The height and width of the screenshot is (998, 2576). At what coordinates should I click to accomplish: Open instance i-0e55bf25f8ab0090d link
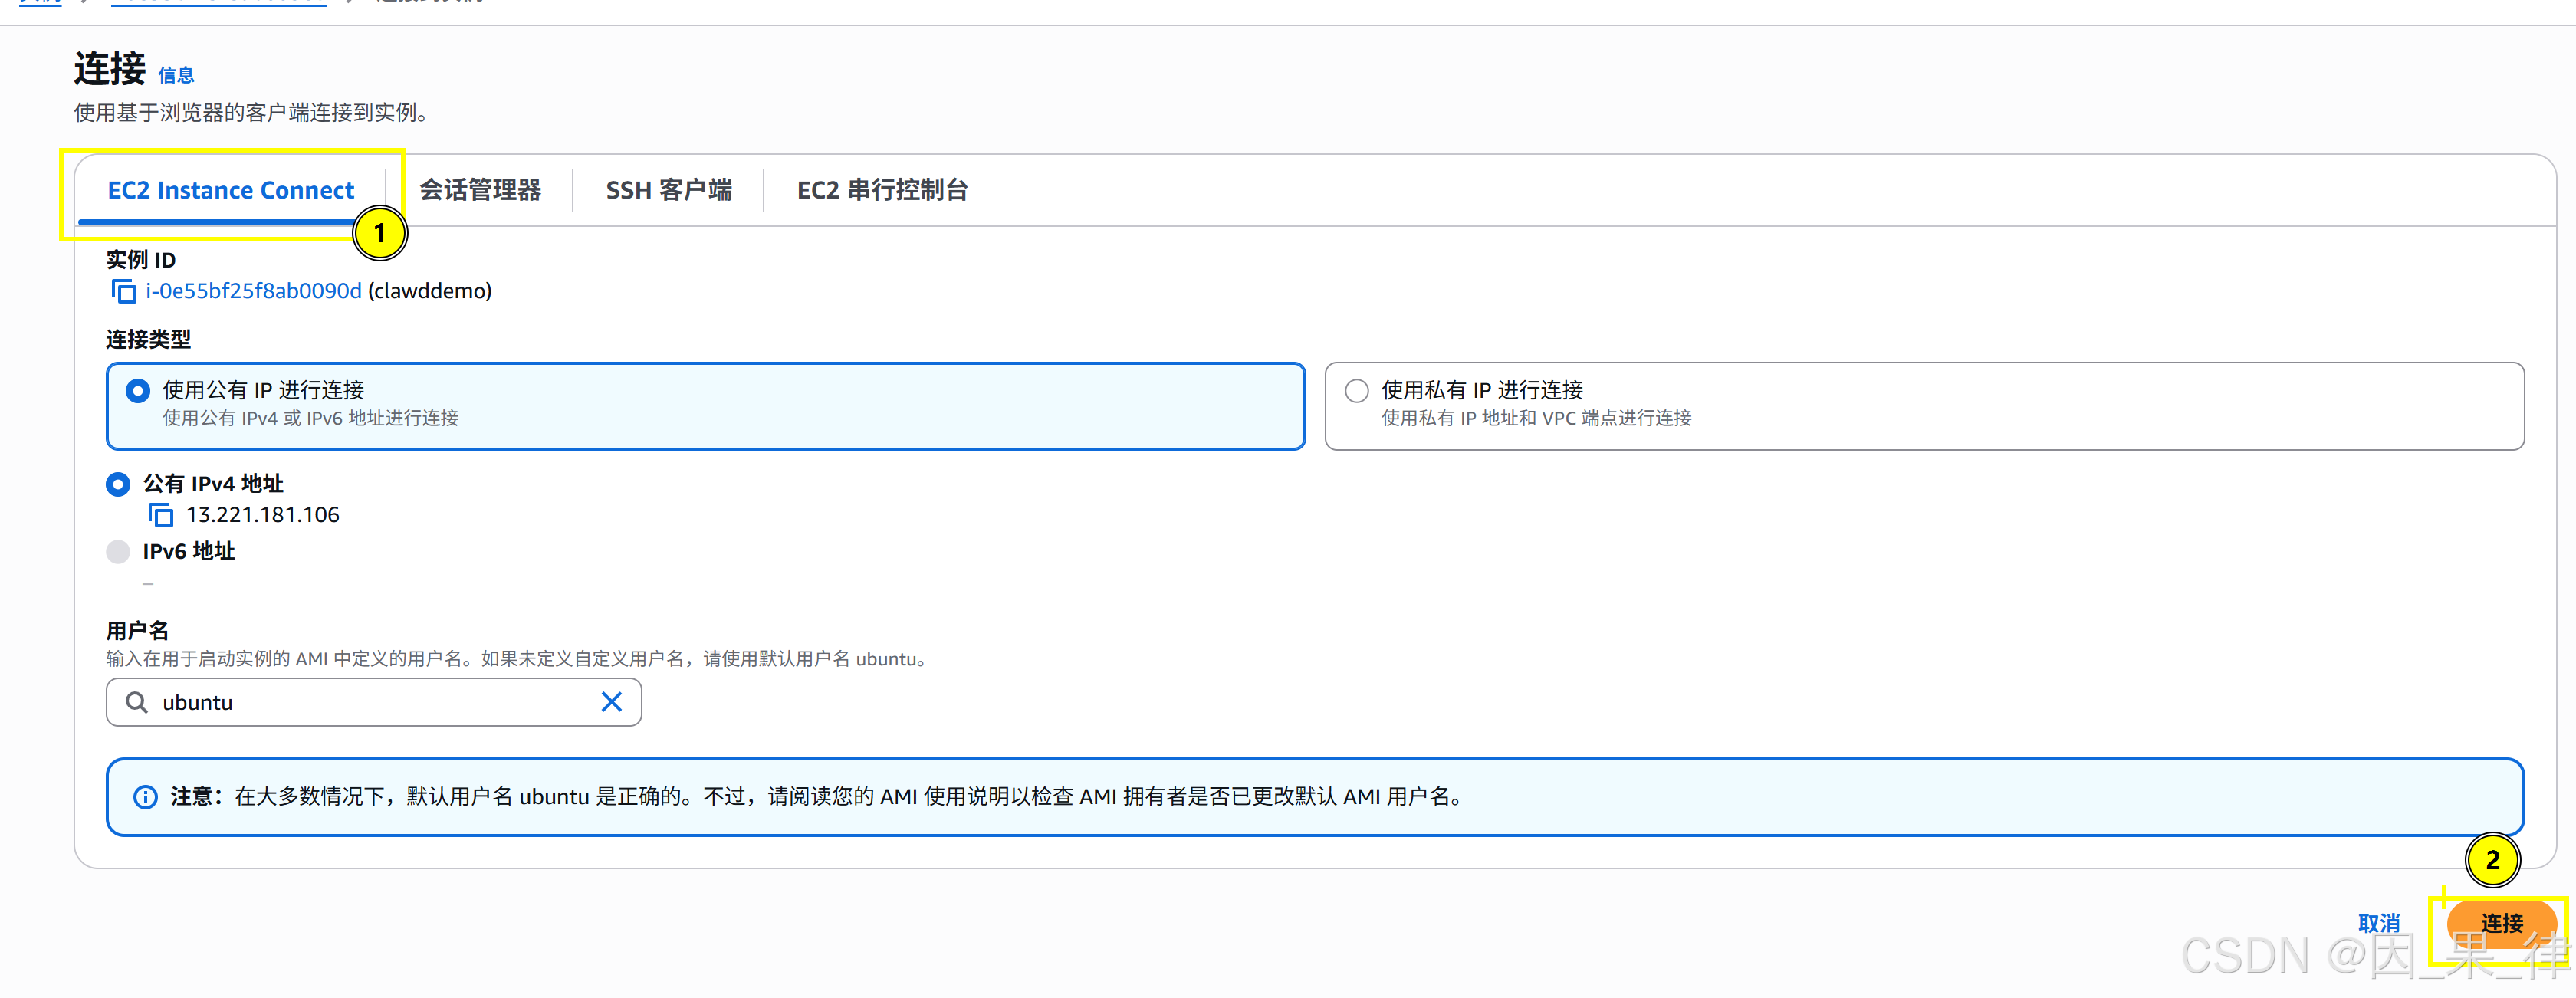[253, 291]
